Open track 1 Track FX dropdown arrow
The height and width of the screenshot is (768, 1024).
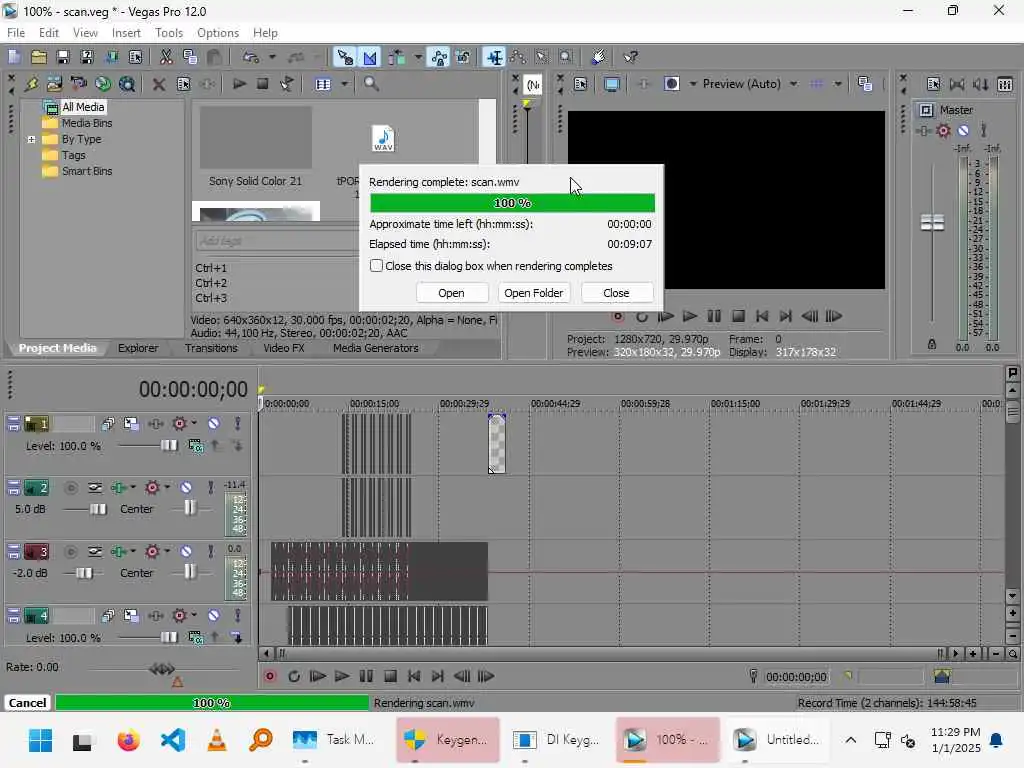pyautogui.click(x=194, y=423)
